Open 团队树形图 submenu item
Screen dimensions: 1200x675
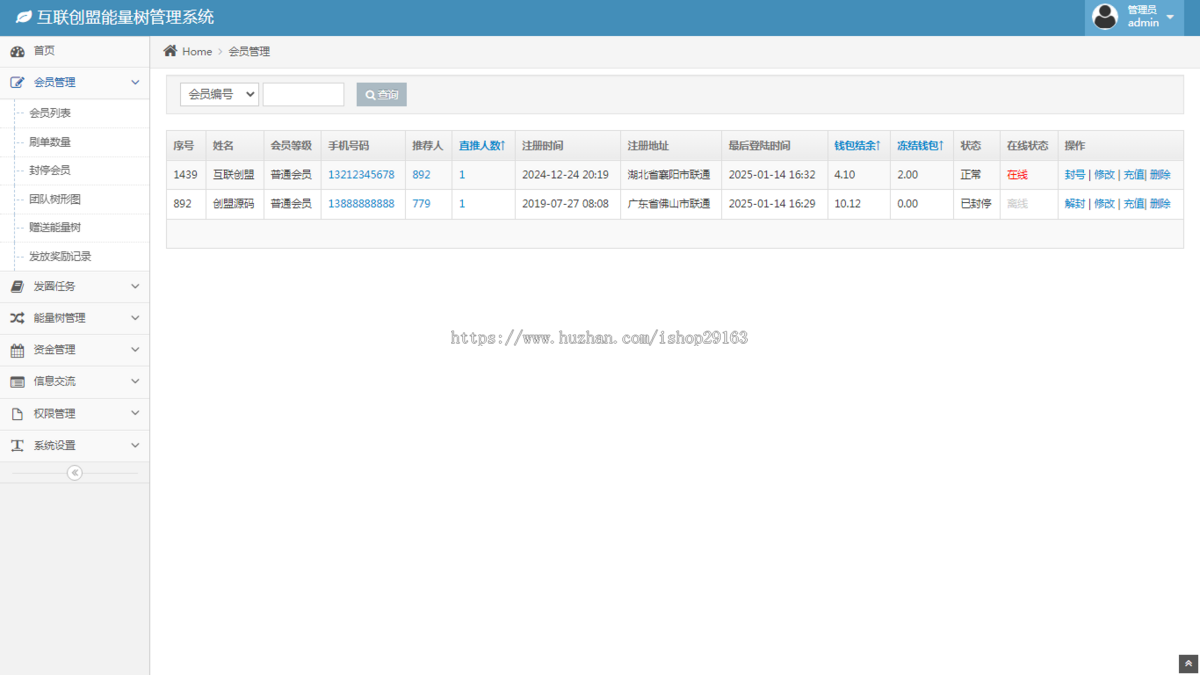(x=55, y=200)
